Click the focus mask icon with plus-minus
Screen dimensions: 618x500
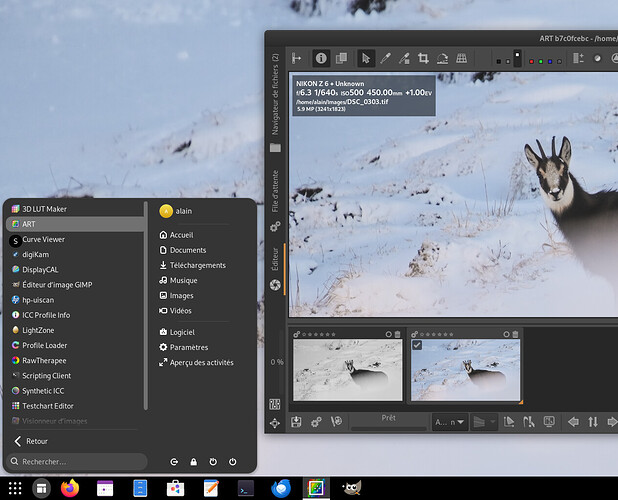pos(578,59)
